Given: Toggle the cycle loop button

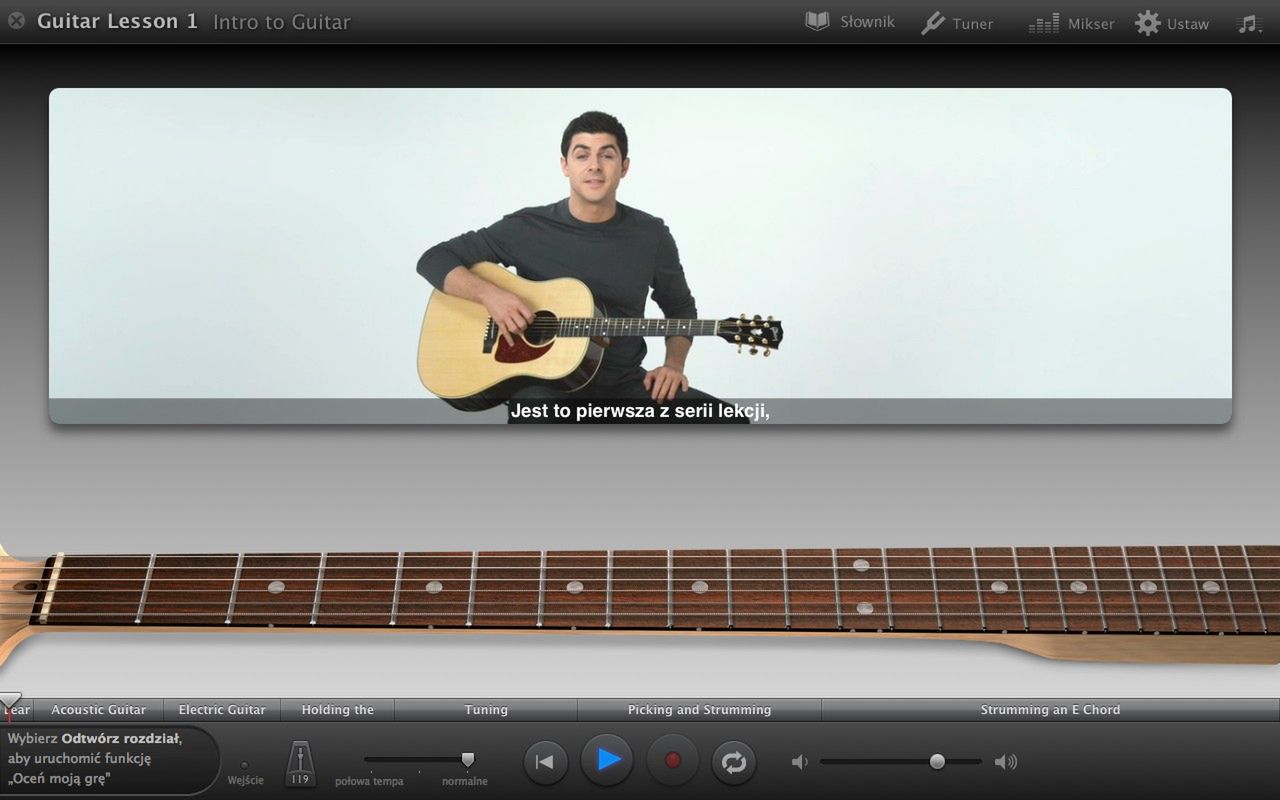Looking at the screenshot, I should pyautogui.click(x=734, y=762).
